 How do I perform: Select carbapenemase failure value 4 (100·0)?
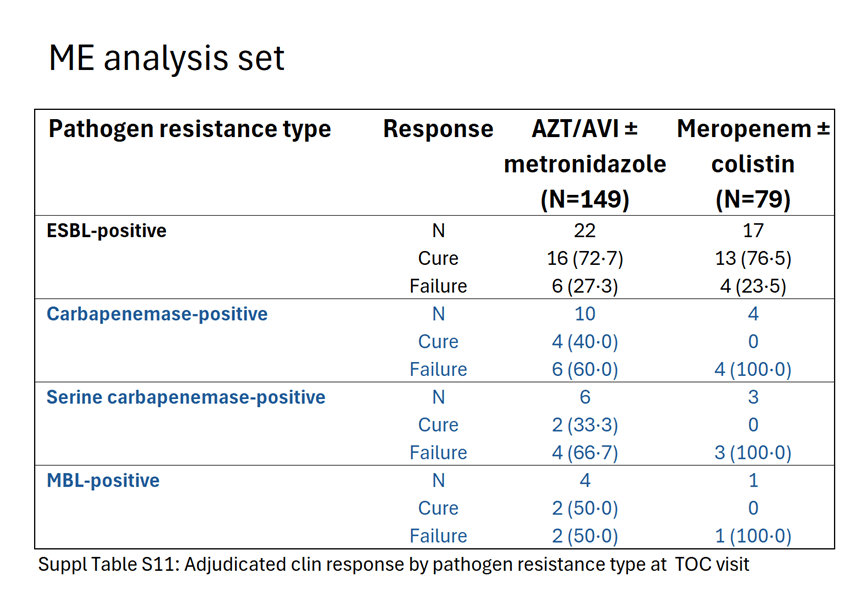pos(753,370)
